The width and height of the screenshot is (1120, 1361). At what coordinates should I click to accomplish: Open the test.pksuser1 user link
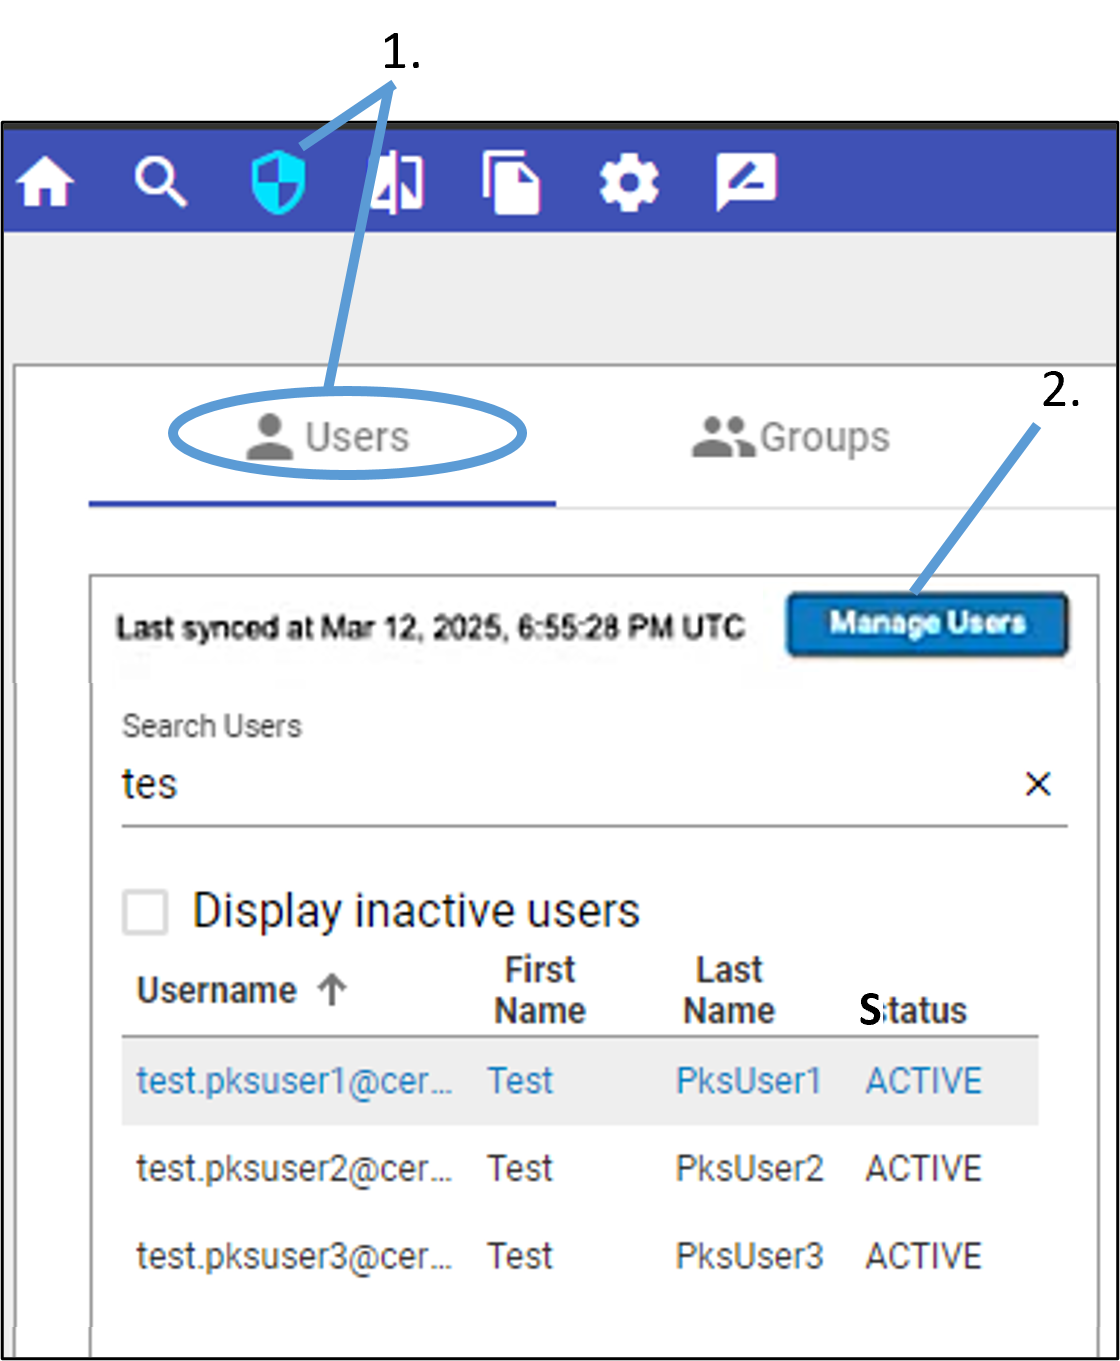coord(293,1081)
